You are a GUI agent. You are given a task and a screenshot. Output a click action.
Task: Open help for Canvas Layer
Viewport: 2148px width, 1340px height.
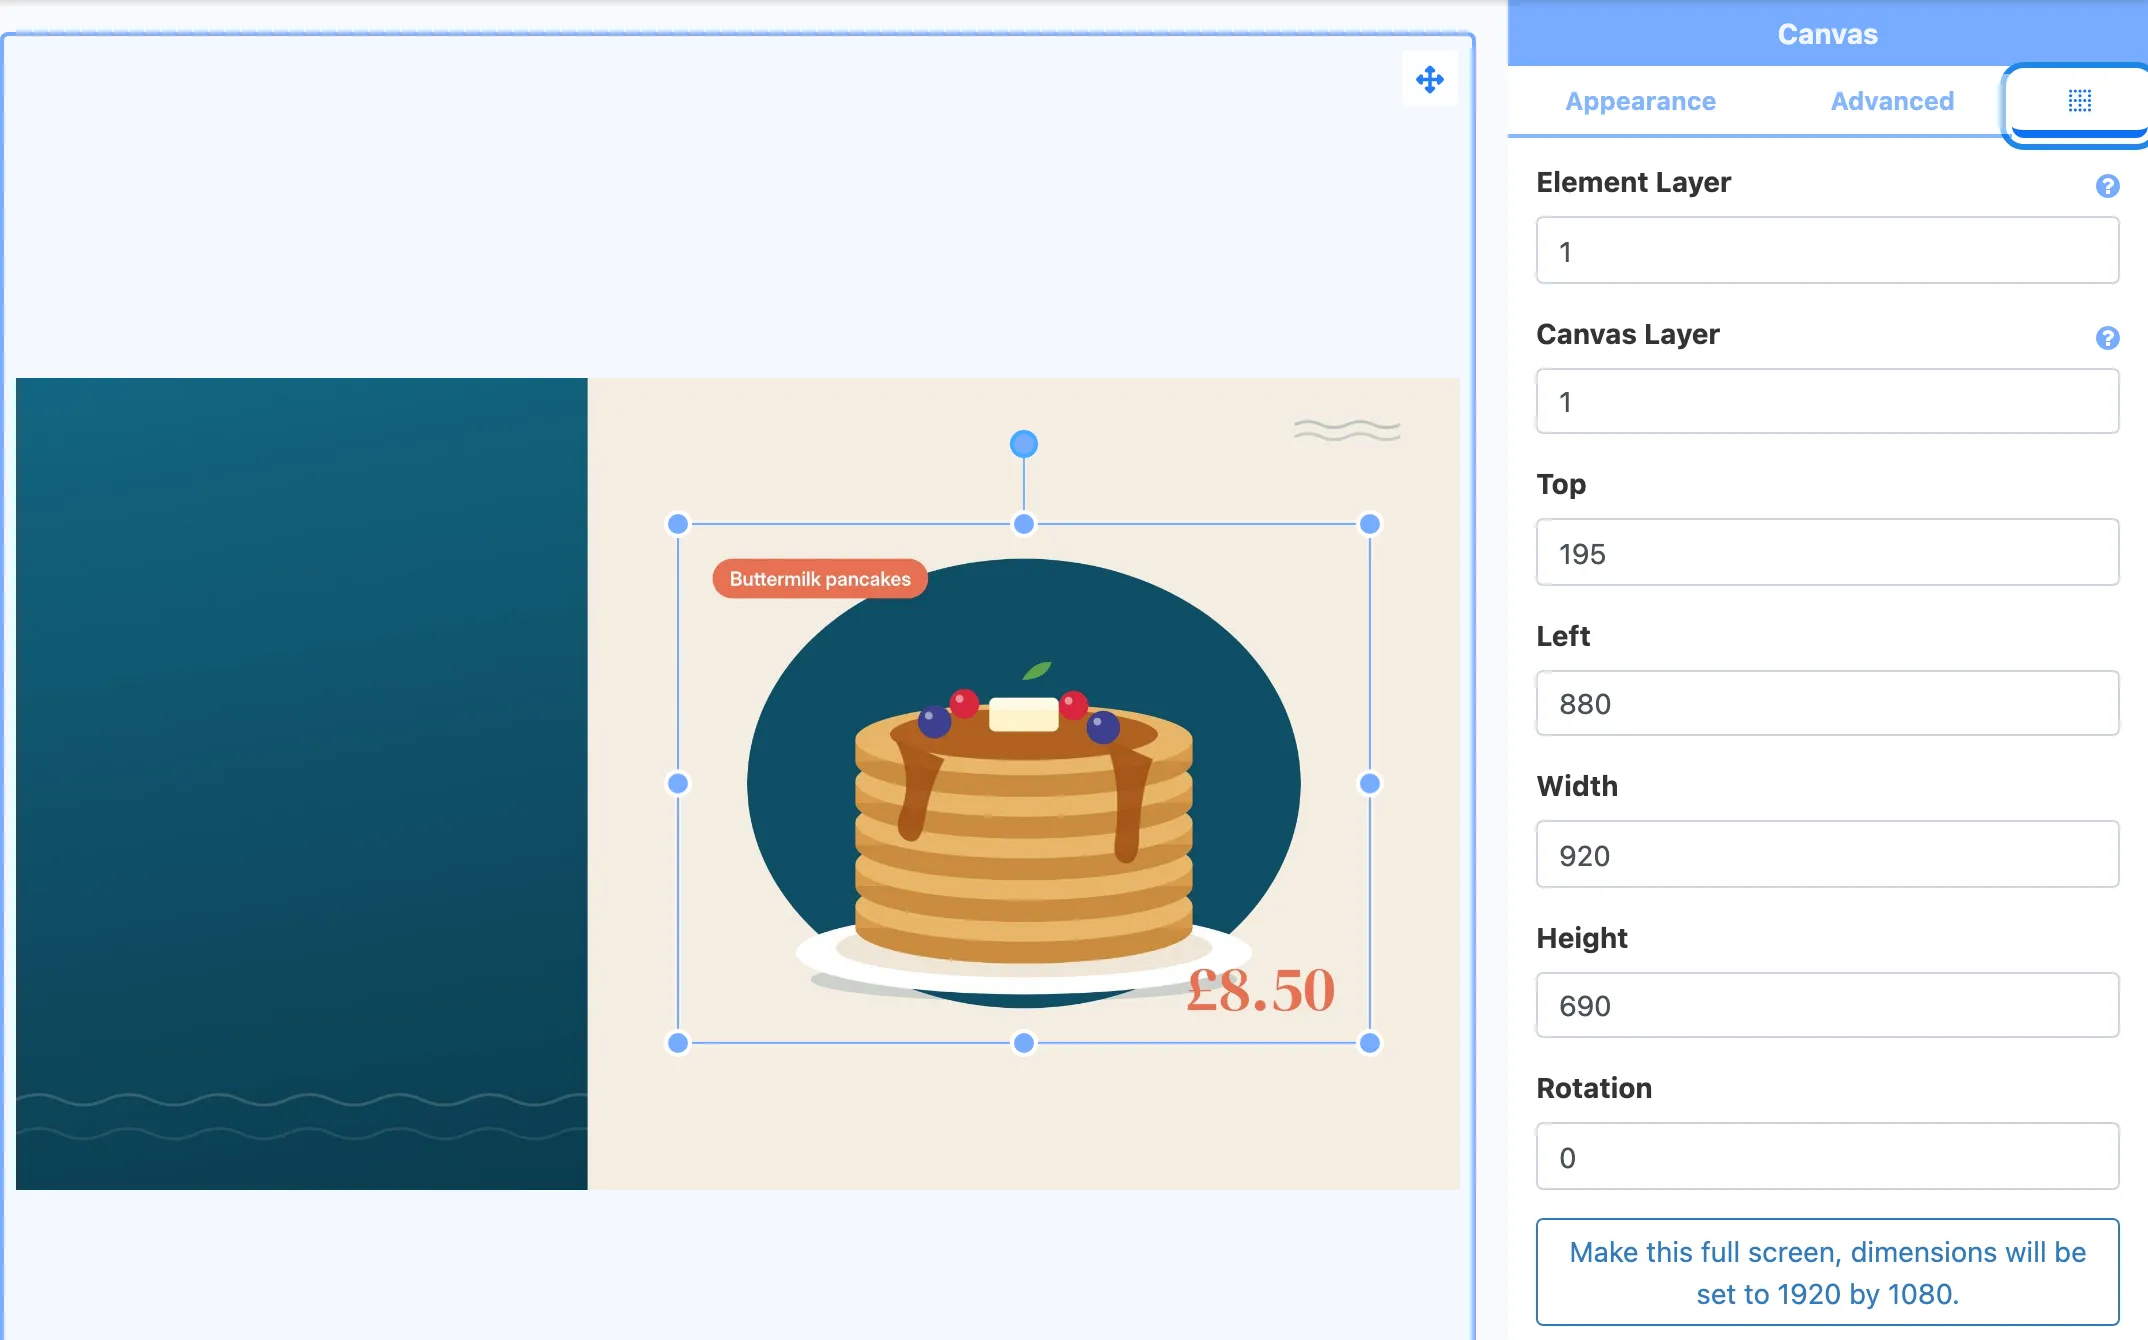pos(2107,338)
